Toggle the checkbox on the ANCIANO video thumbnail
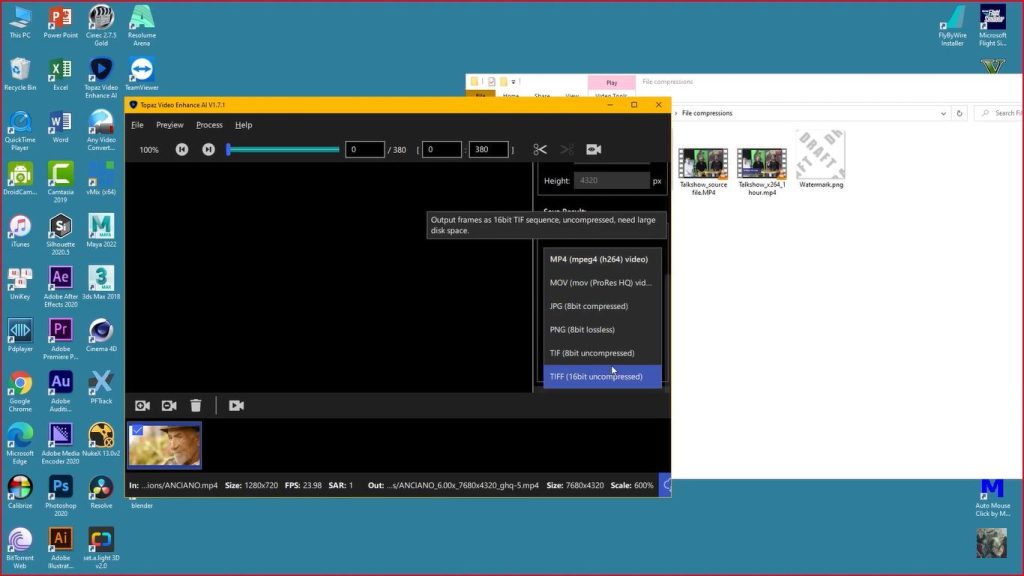Screen dimensions: 1024x576 (137, 431)
